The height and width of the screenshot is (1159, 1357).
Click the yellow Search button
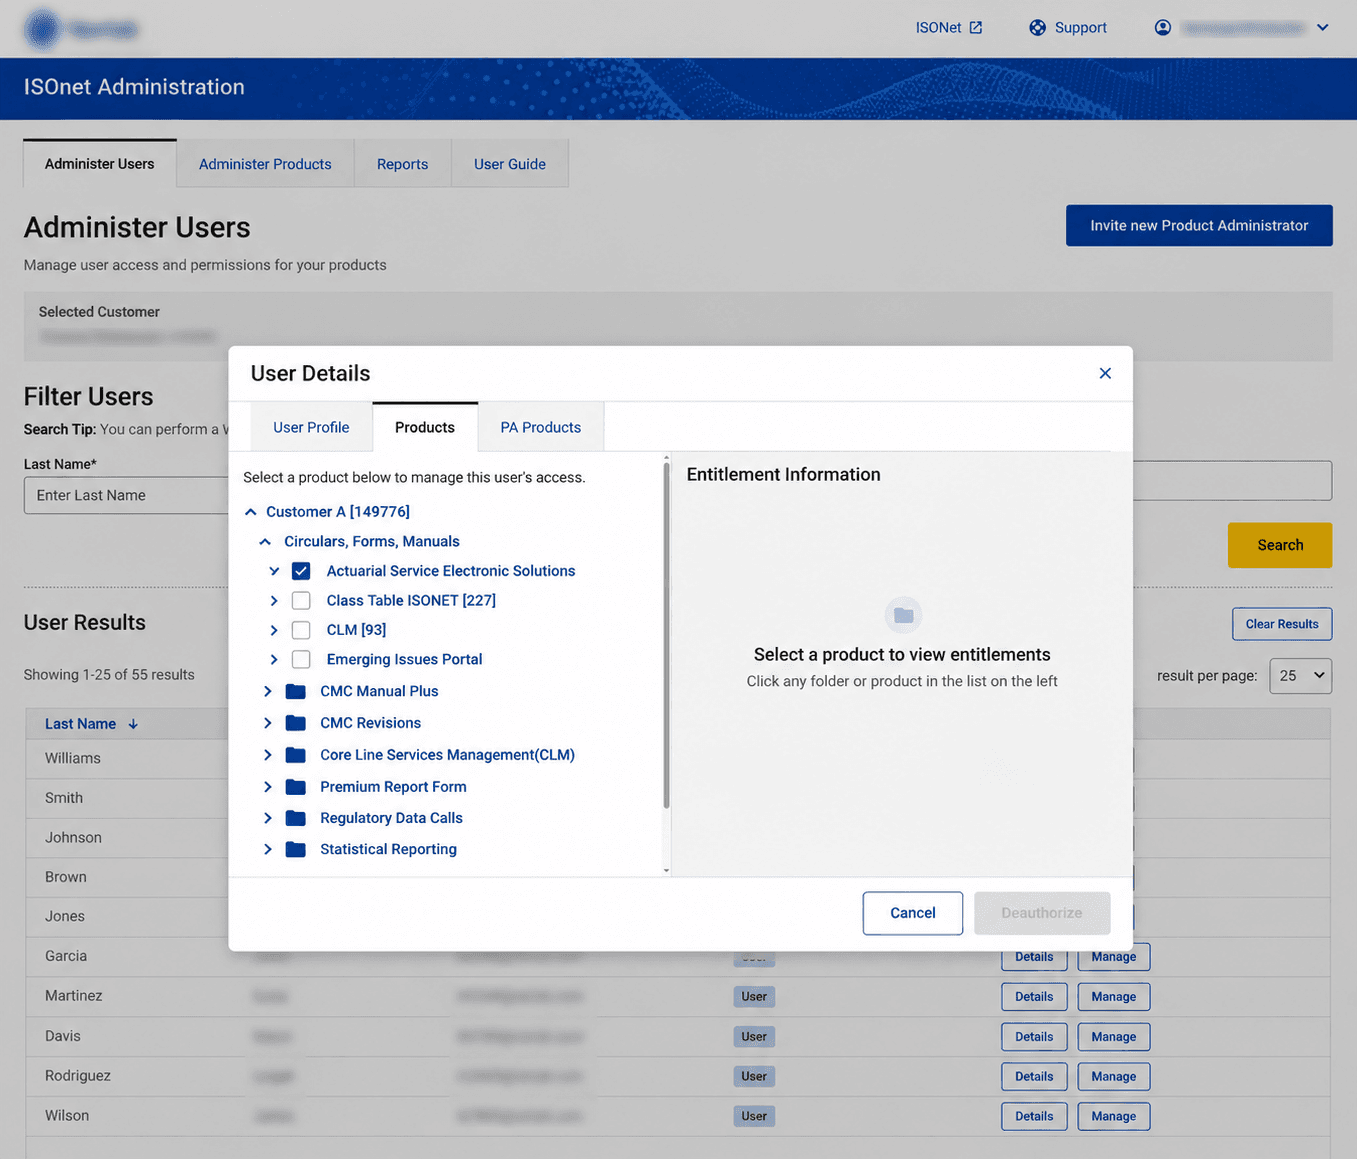[x=1280, y=545]
